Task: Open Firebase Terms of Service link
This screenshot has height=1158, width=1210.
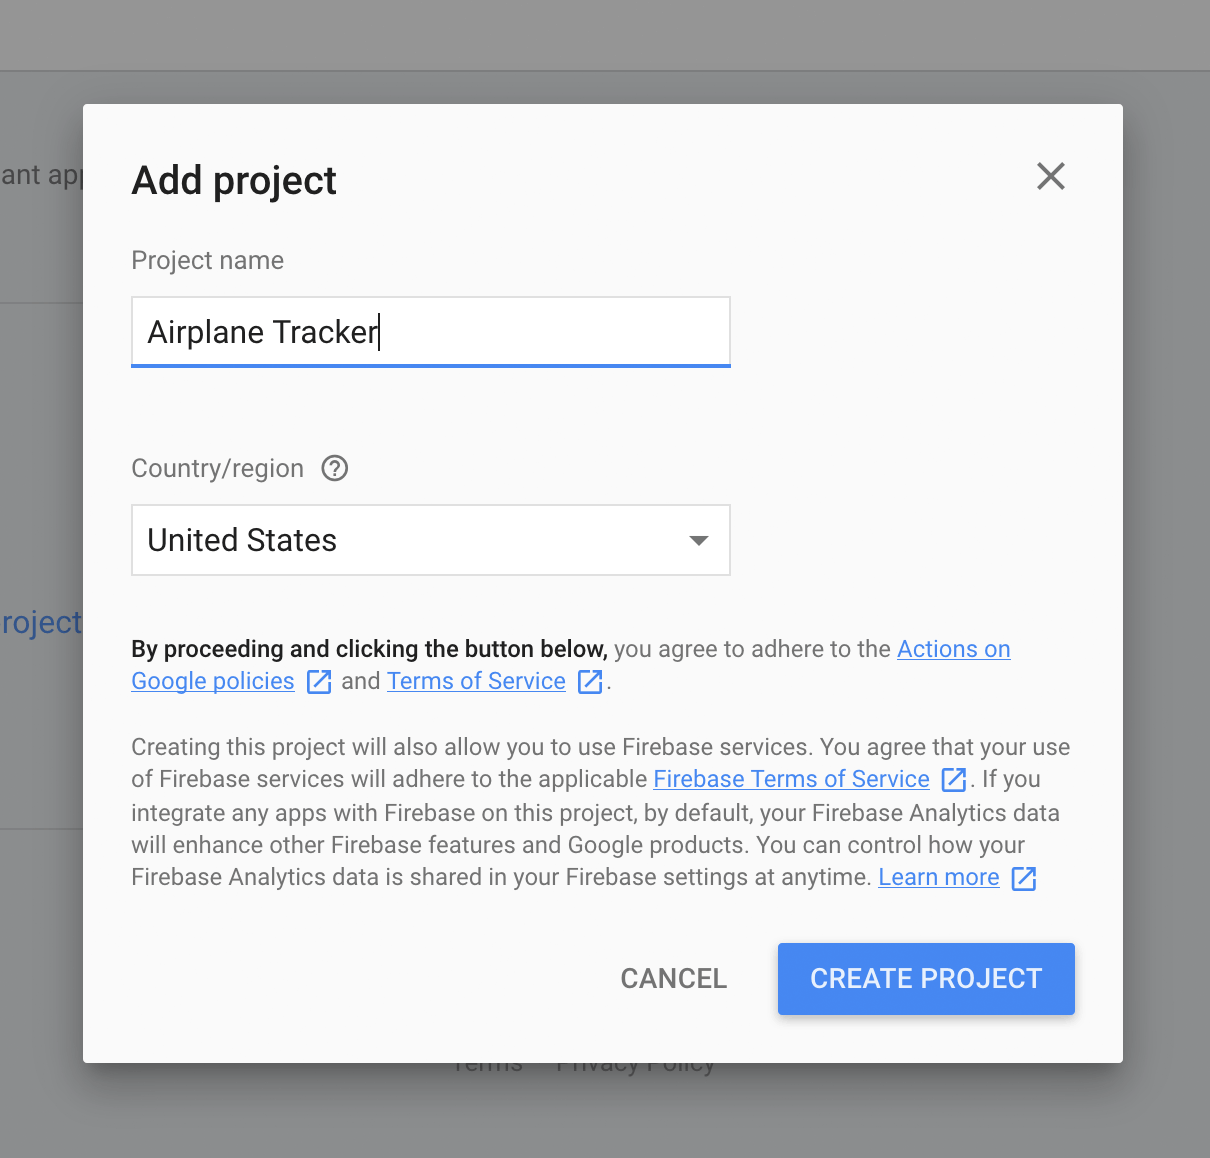Action: (x=791, y=779)
